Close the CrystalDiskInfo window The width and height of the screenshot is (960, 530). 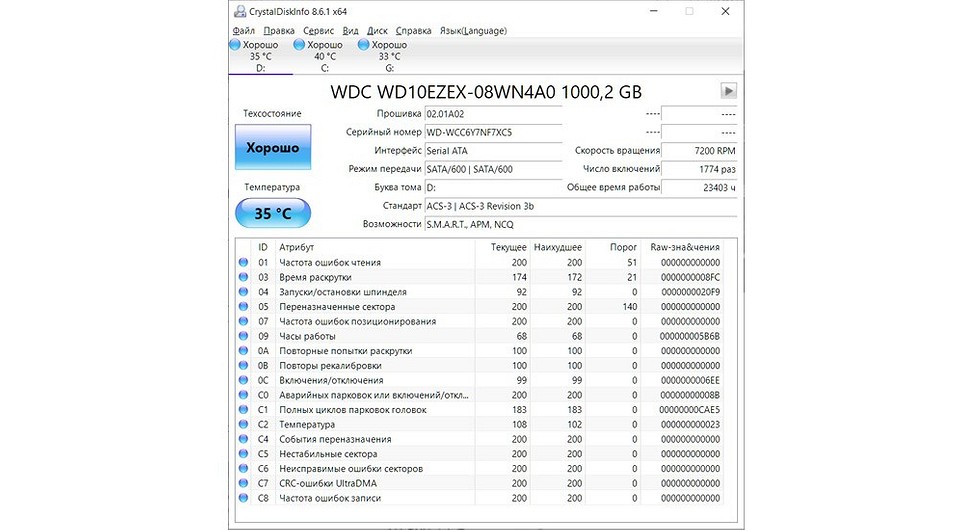click(x=726, y=11)
